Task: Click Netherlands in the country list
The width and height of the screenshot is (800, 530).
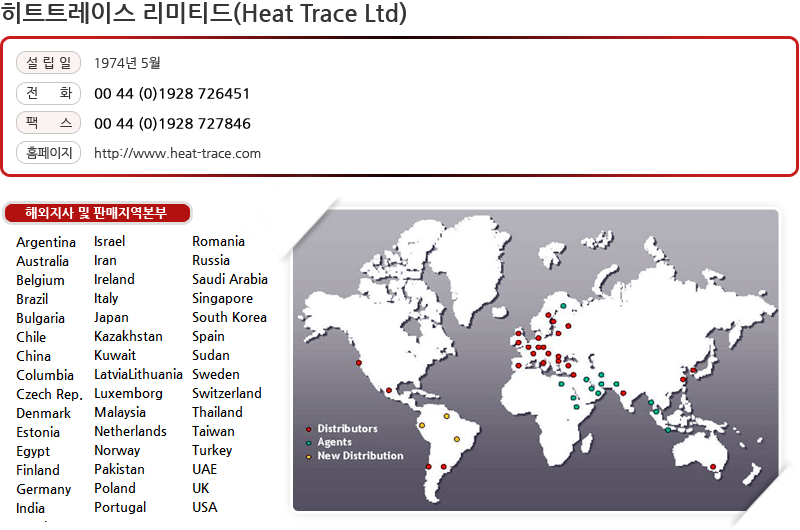Action: 130,431
